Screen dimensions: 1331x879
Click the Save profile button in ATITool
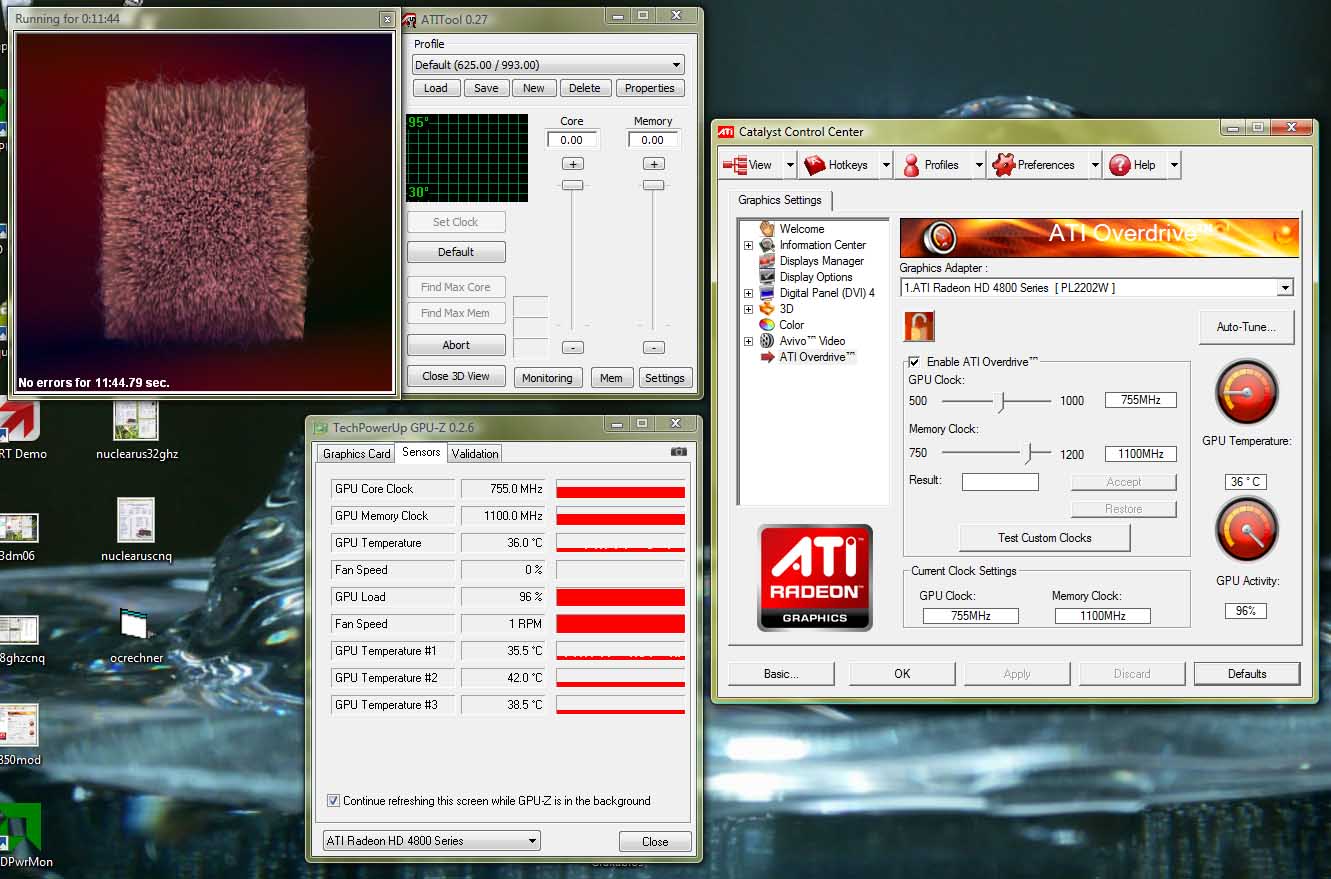tap(486, 88)
